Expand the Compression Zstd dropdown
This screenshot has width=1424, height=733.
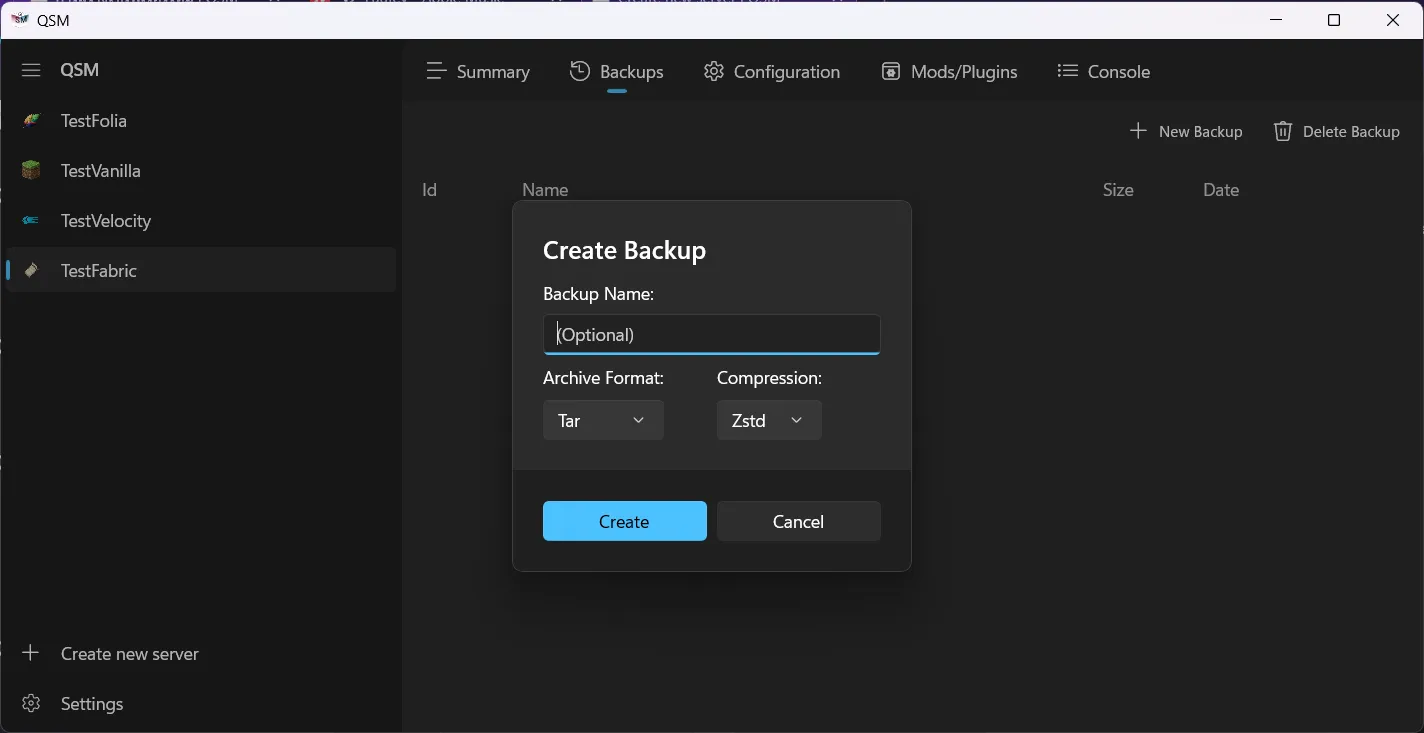[x=769, y=421]
